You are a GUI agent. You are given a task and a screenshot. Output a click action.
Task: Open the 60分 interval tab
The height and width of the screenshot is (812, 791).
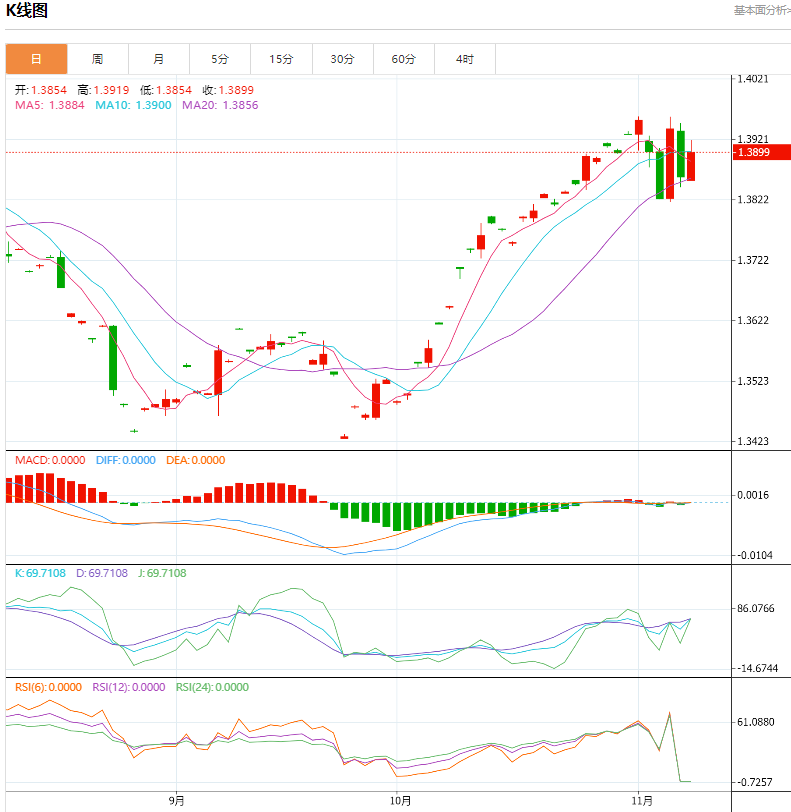pos(404,59)
